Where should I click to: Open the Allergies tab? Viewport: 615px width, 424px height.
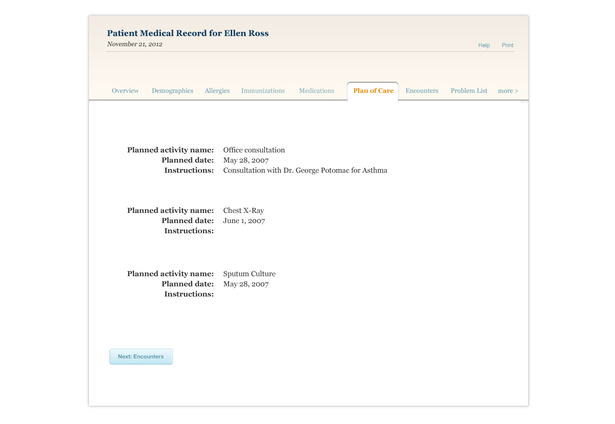click(x=217, y=91)
